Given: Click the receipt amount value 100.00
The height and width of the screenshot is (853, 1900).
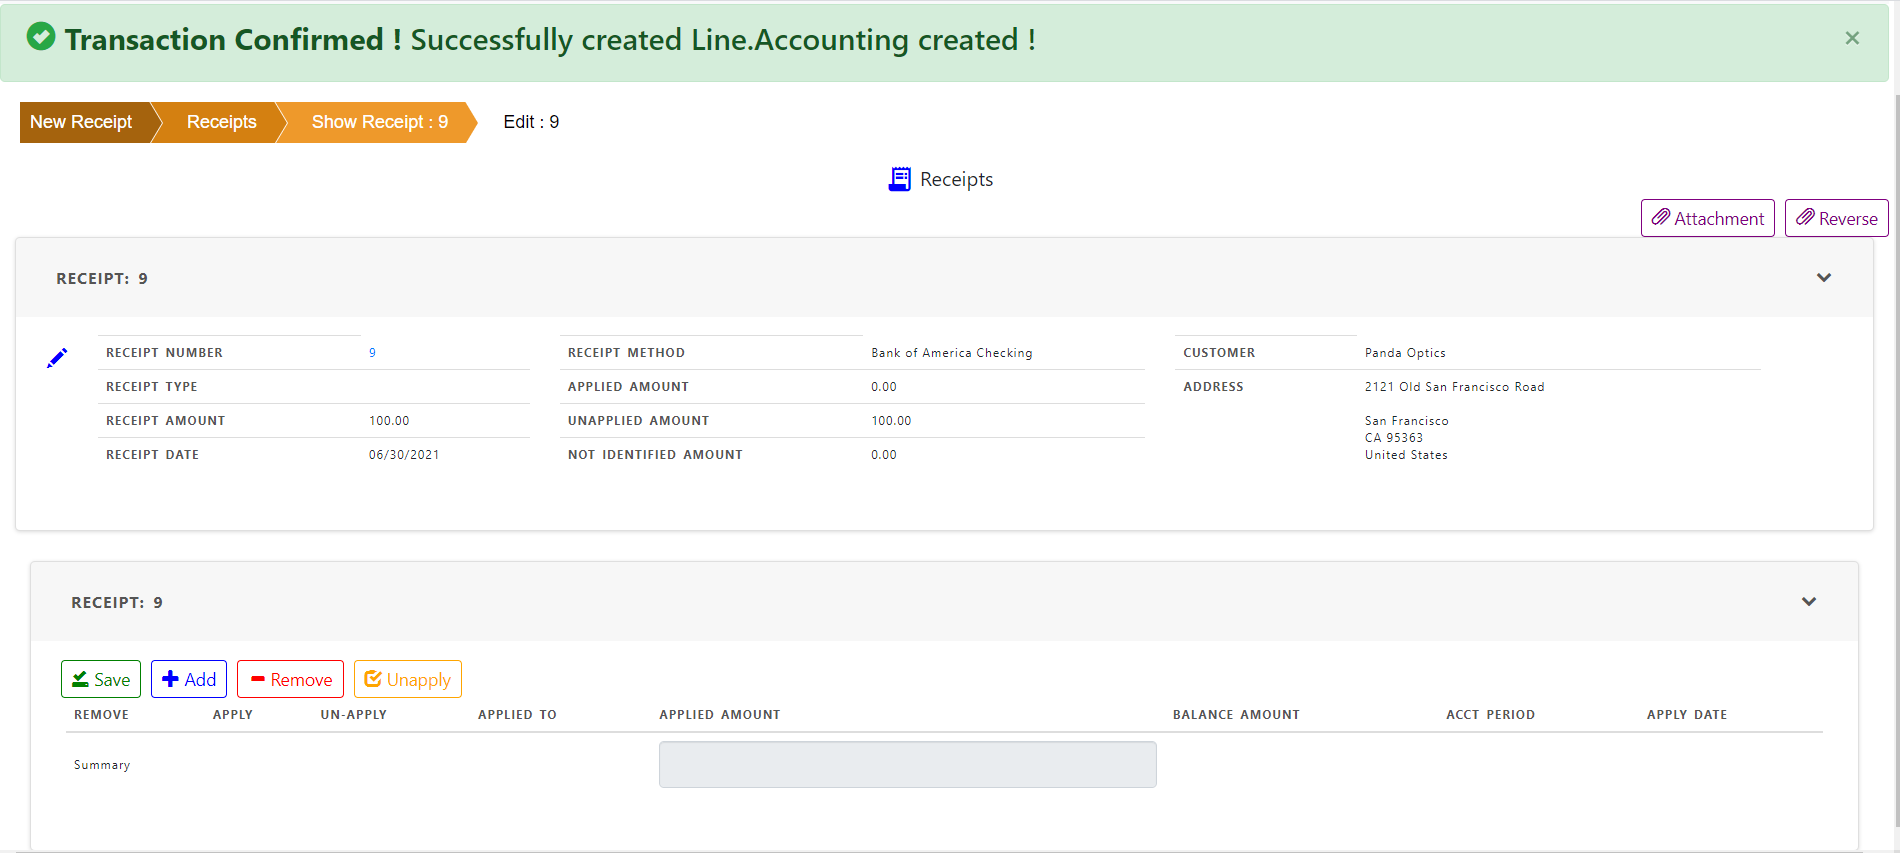Looking at the screenshot, I should click(x=389, y=421).
